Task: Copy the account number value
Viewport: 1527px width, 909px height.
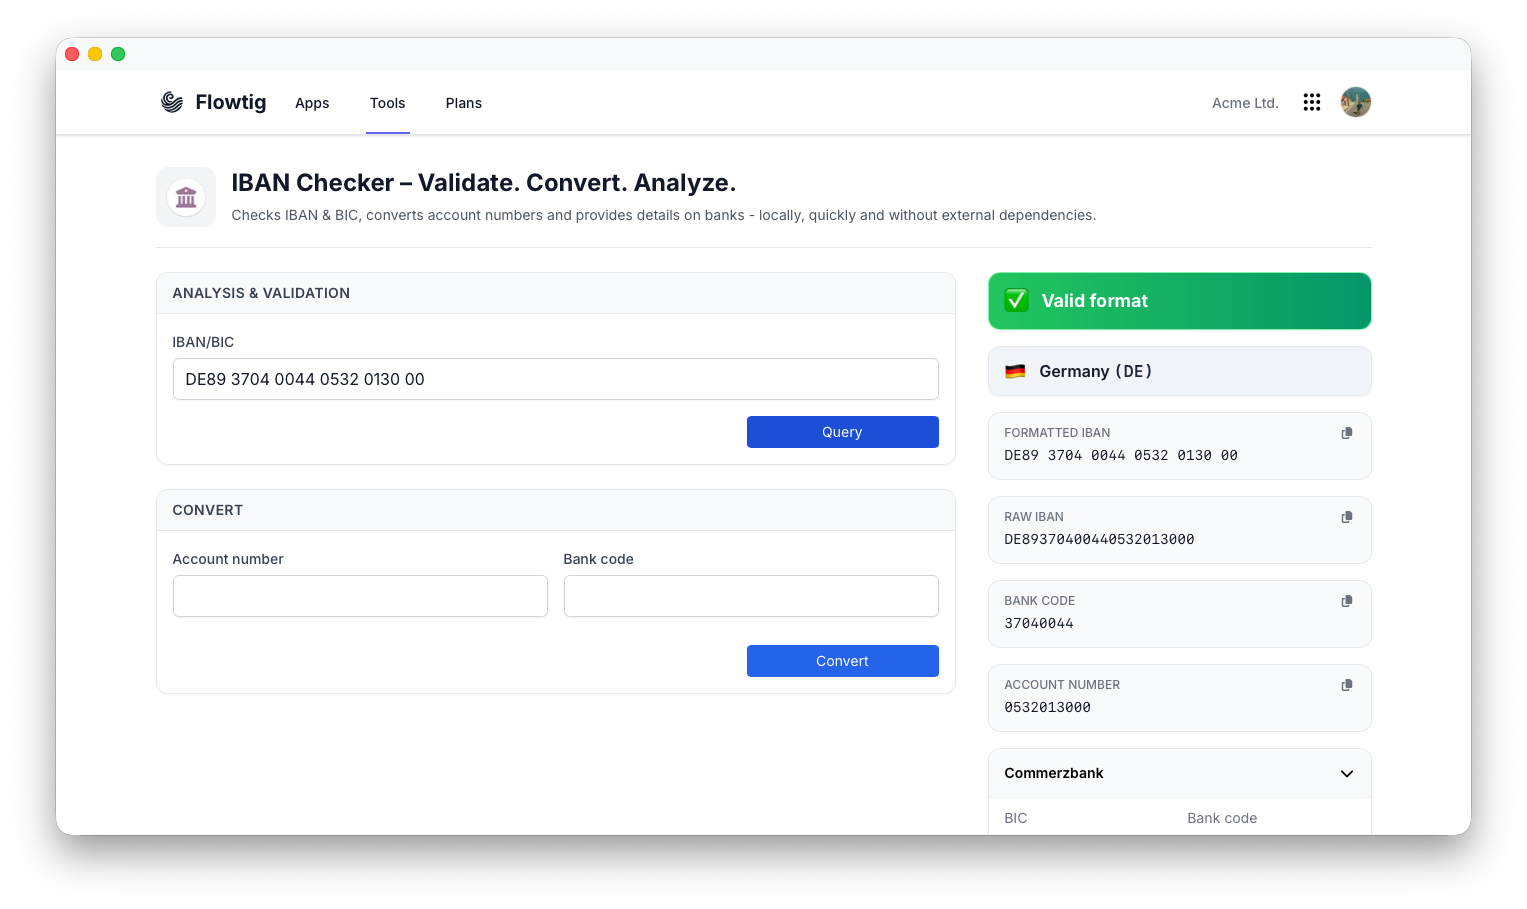Action: [1347, 685]
